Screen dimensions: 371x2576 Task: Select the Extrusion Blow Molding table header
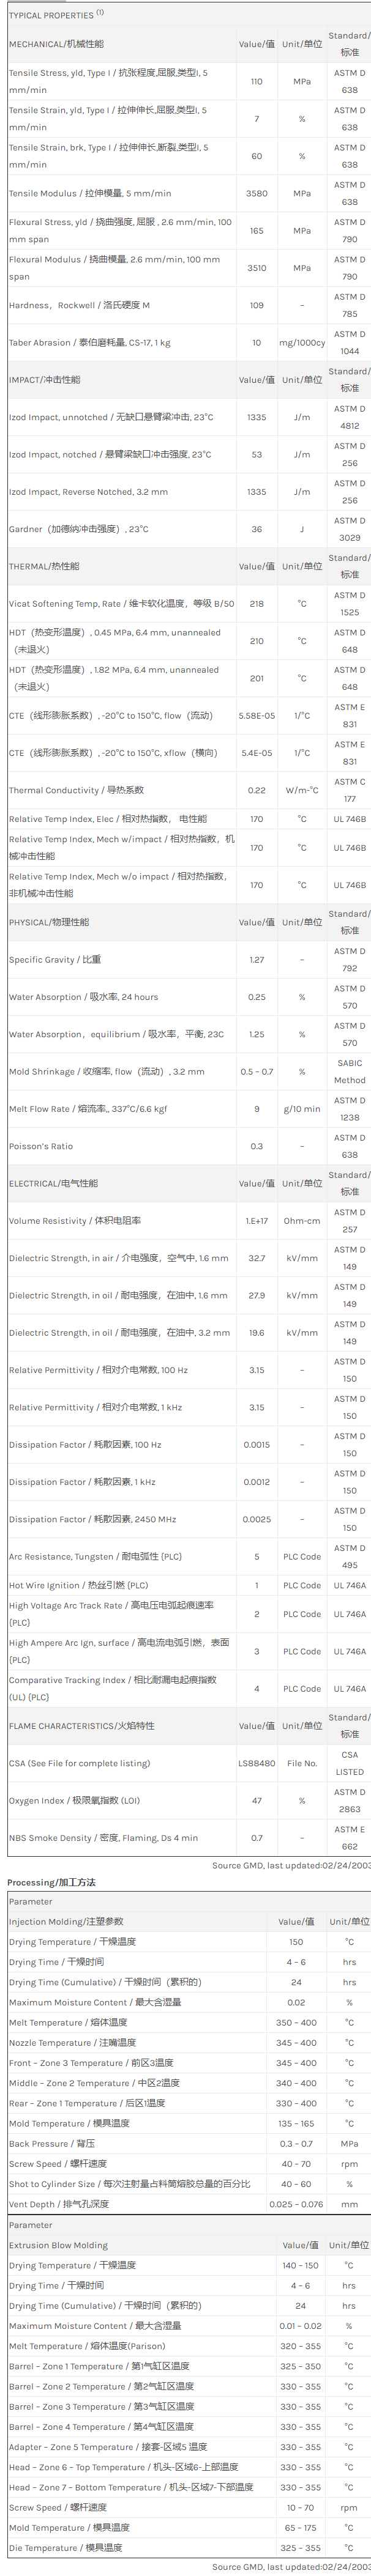coord(58,2245)
